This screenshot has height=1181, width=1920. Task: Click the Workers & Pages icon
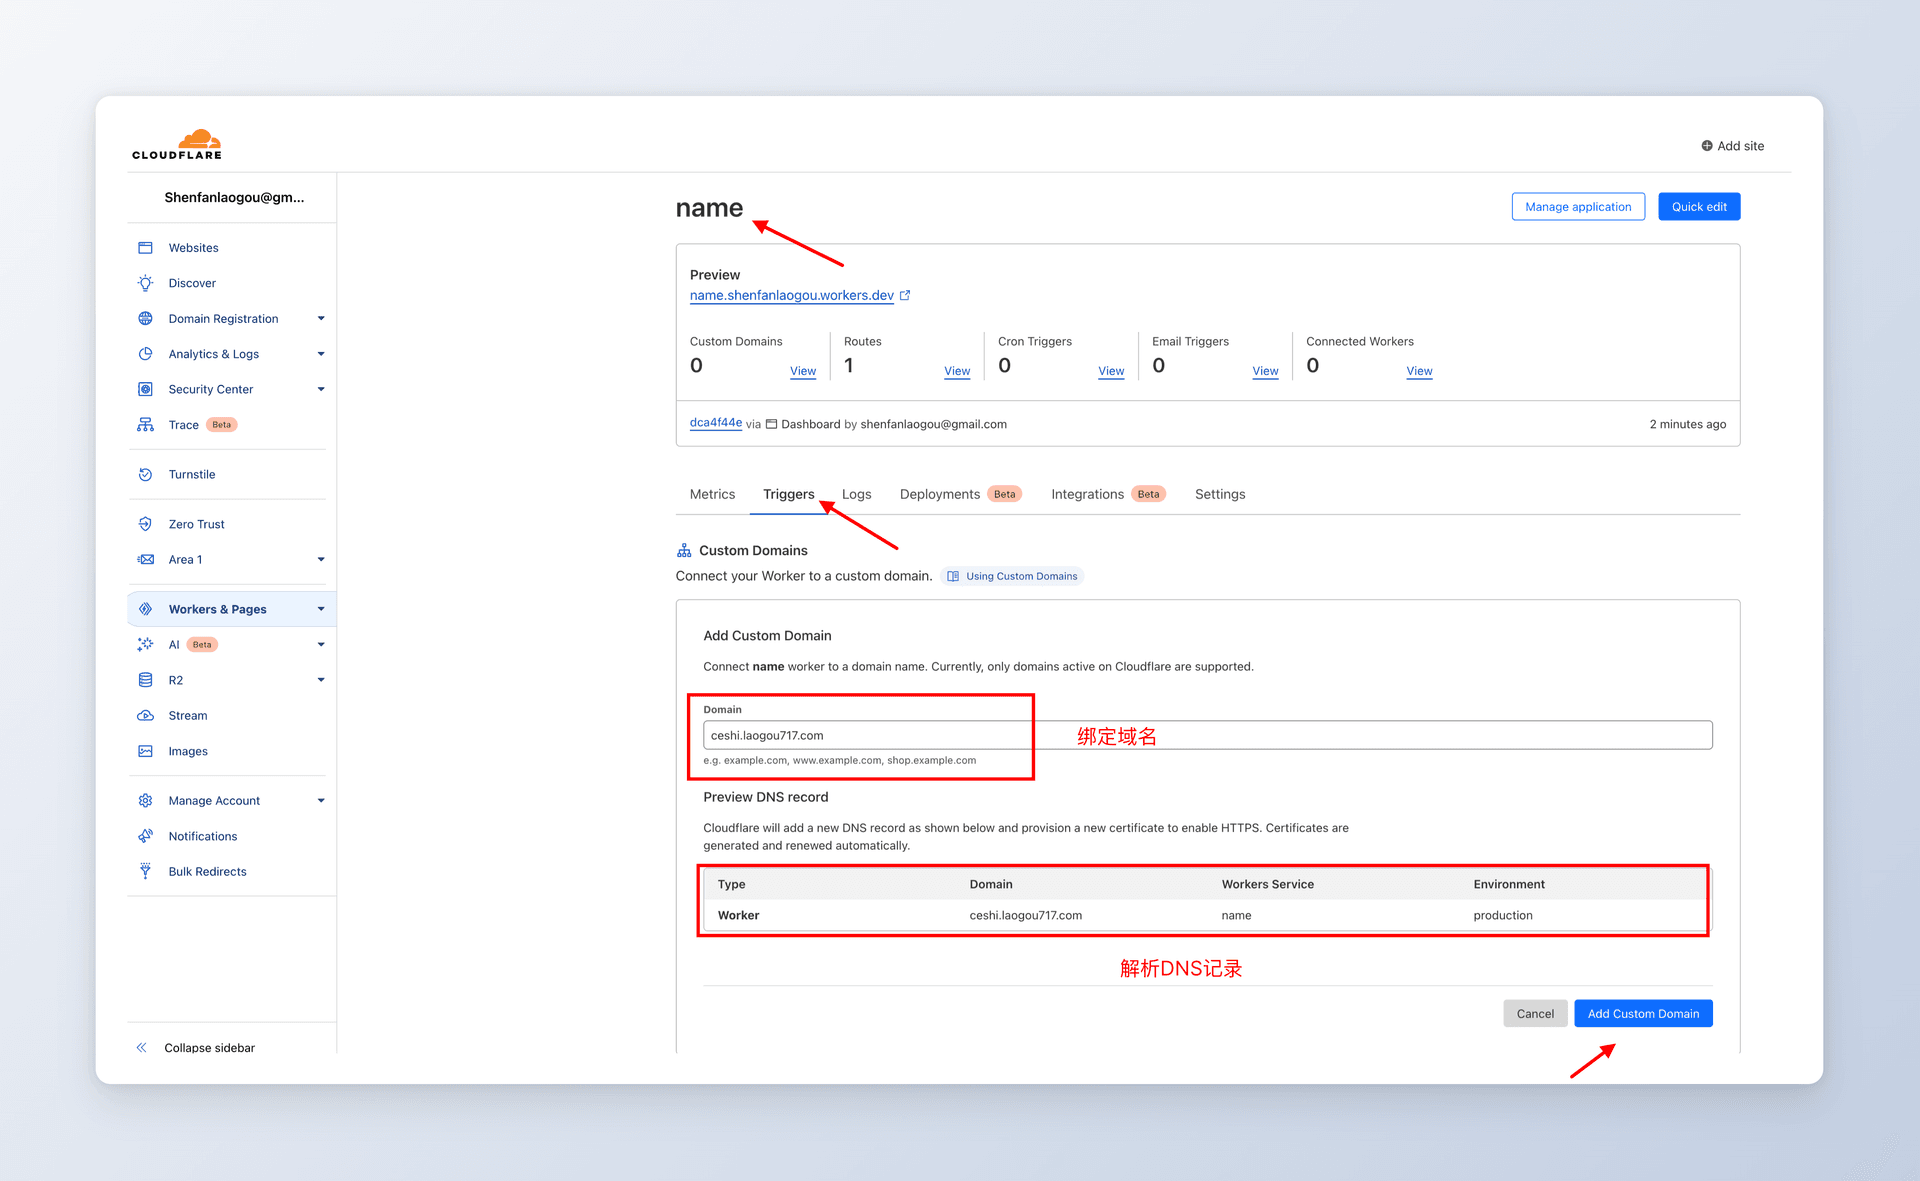[145, 609]
